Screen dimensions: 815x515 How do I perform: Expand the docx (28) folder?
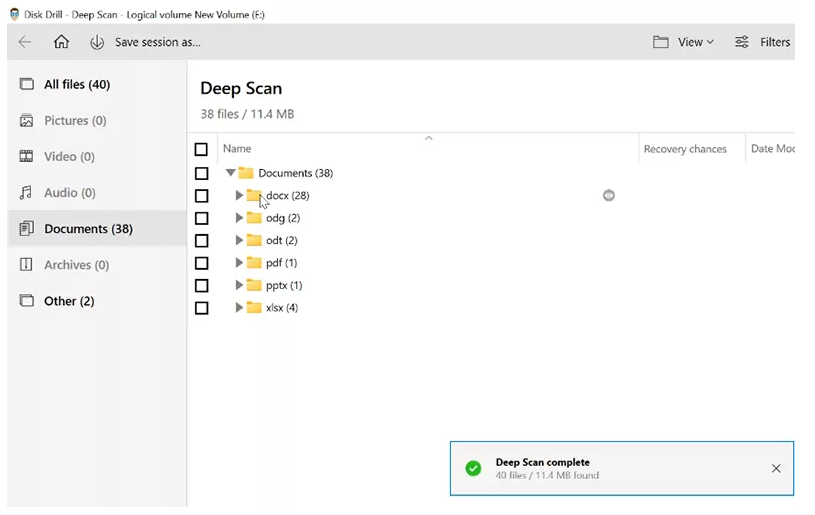point(239,195)
